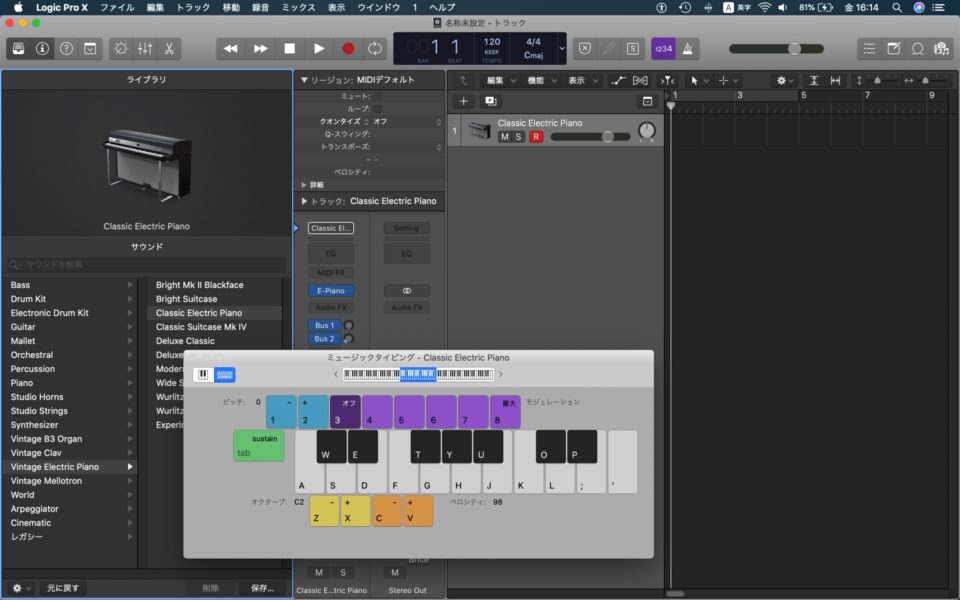Toggle the Solo S transport button

pyautogui.click(x=633, y=48)
